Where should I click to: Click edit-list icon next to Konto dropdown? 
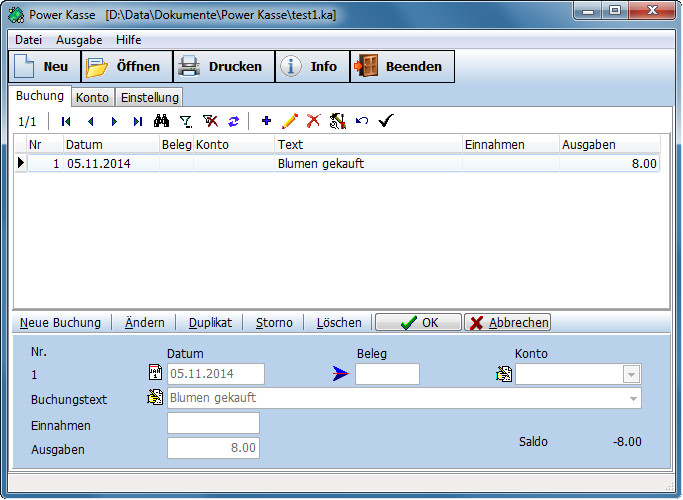click(x=504, y=374)
